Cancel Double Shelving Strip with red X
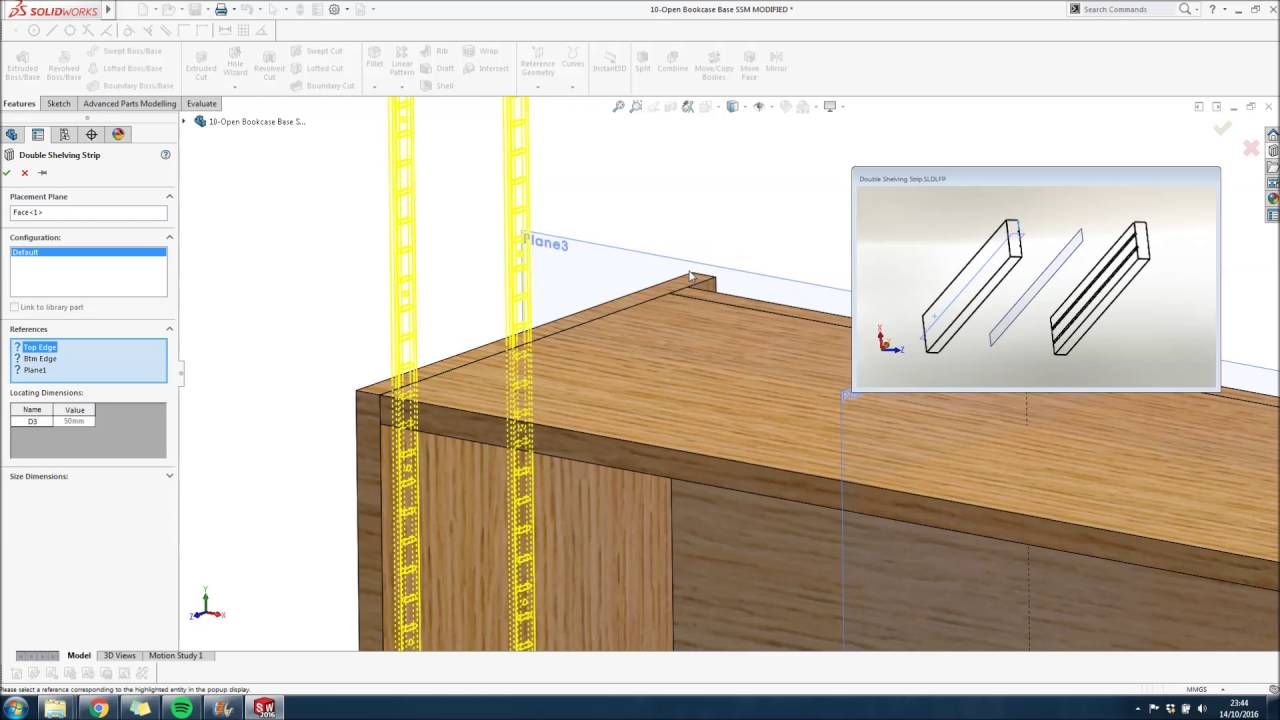Image resolution: width=1280 pixels, height=720 pixels. click(25, 173)
